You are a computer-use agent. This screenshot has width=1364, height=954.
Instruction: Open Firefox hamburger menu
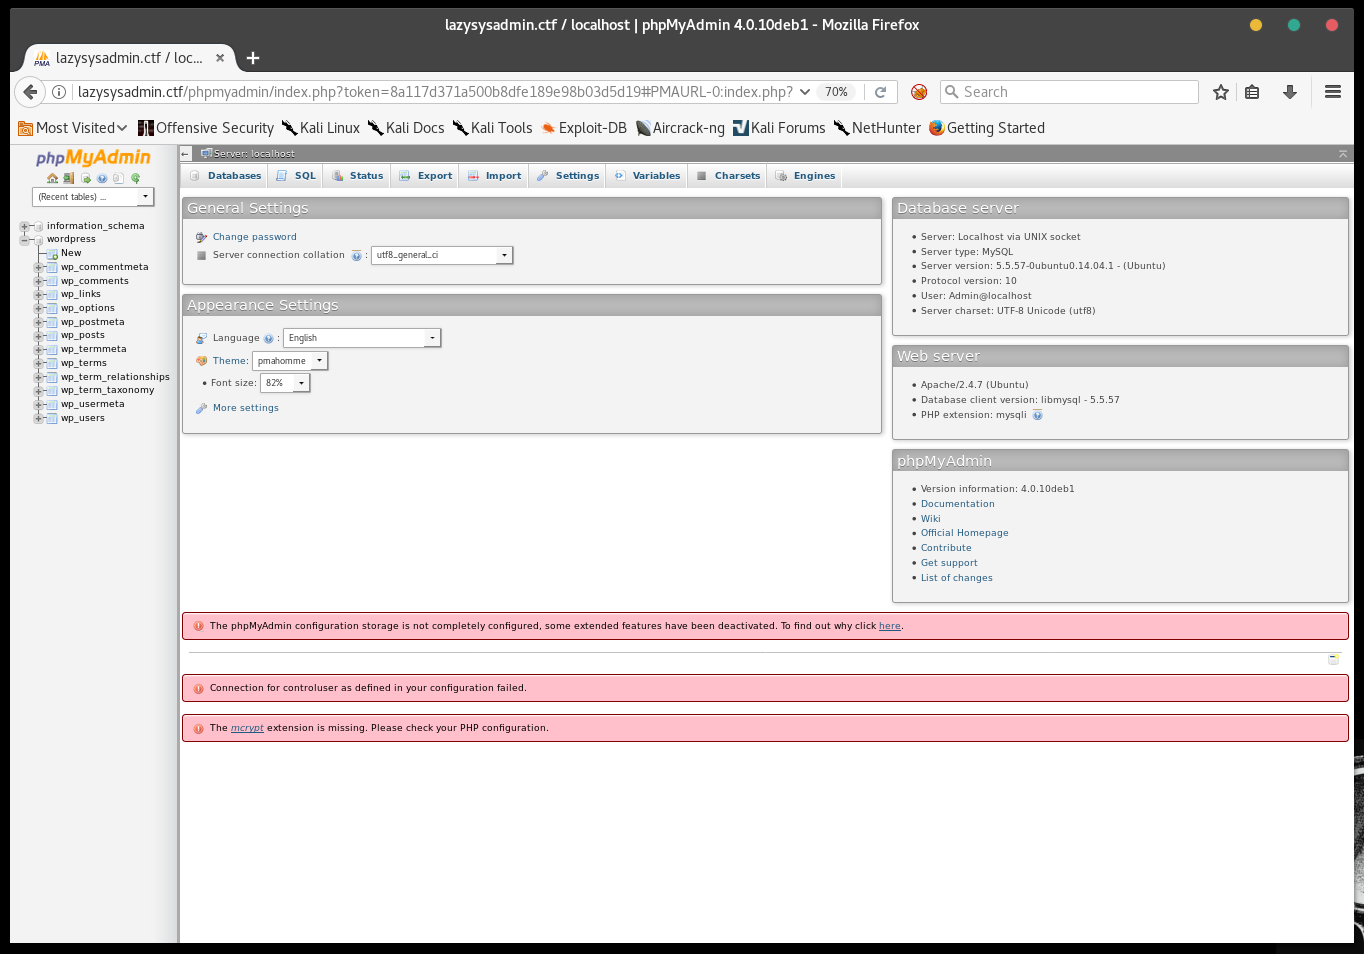[1333, 92]
